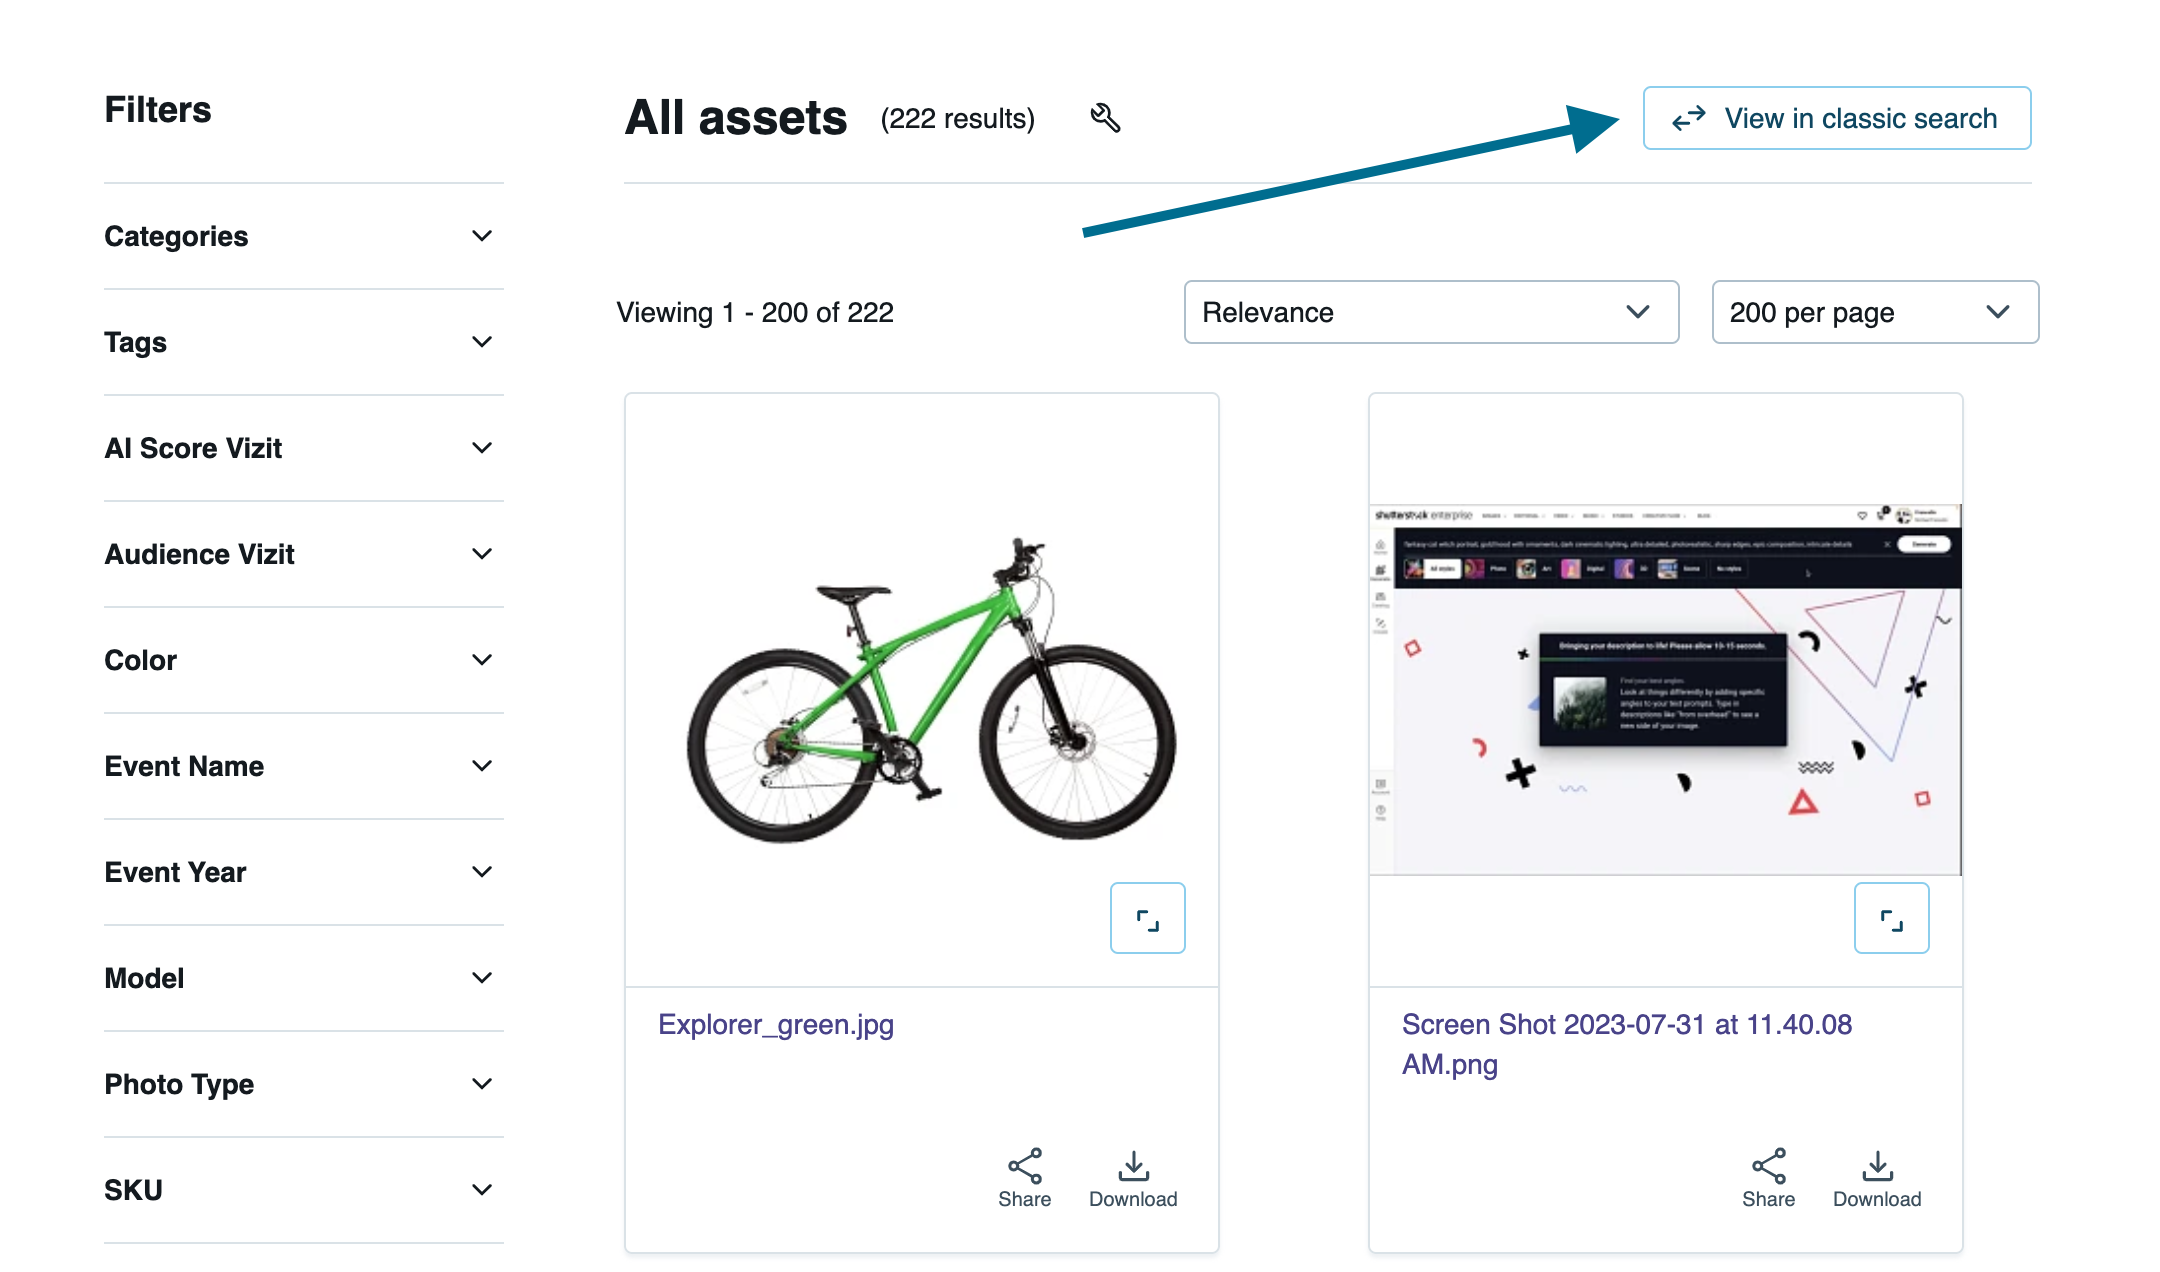Share Explorer_green.jpg using its share icon
The width and height of the screenshot is (2160, 1272).
pos(1024,1165)
